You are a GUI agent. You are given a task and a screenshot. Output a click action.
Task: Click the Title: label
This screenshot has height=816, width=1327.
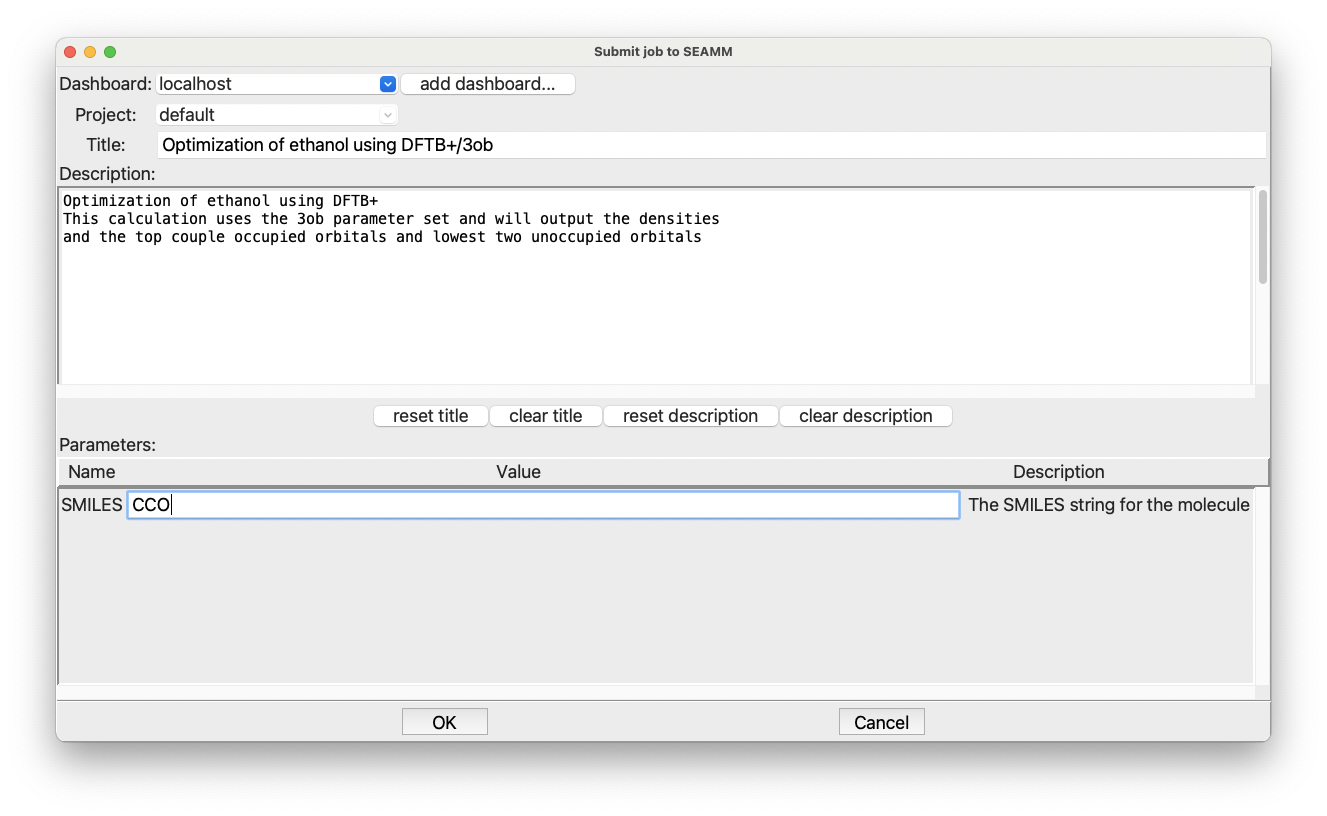click(106, 145)
